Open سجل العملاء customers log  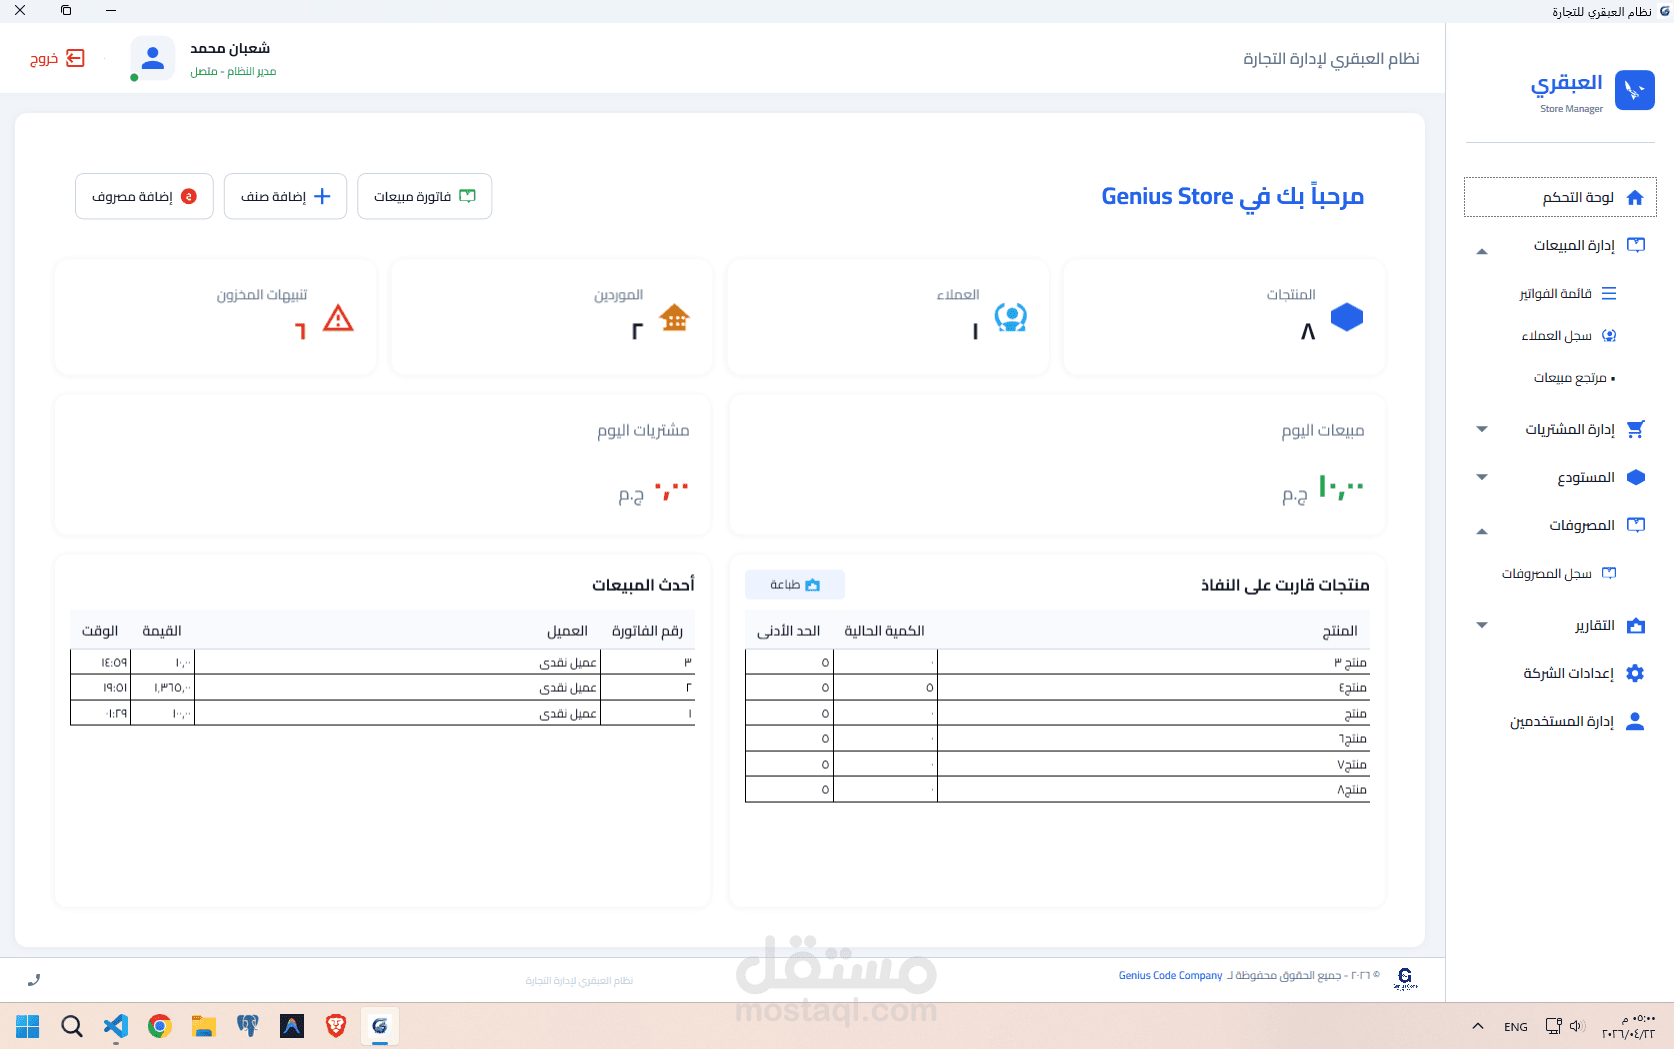click(x=1556, y=335)
